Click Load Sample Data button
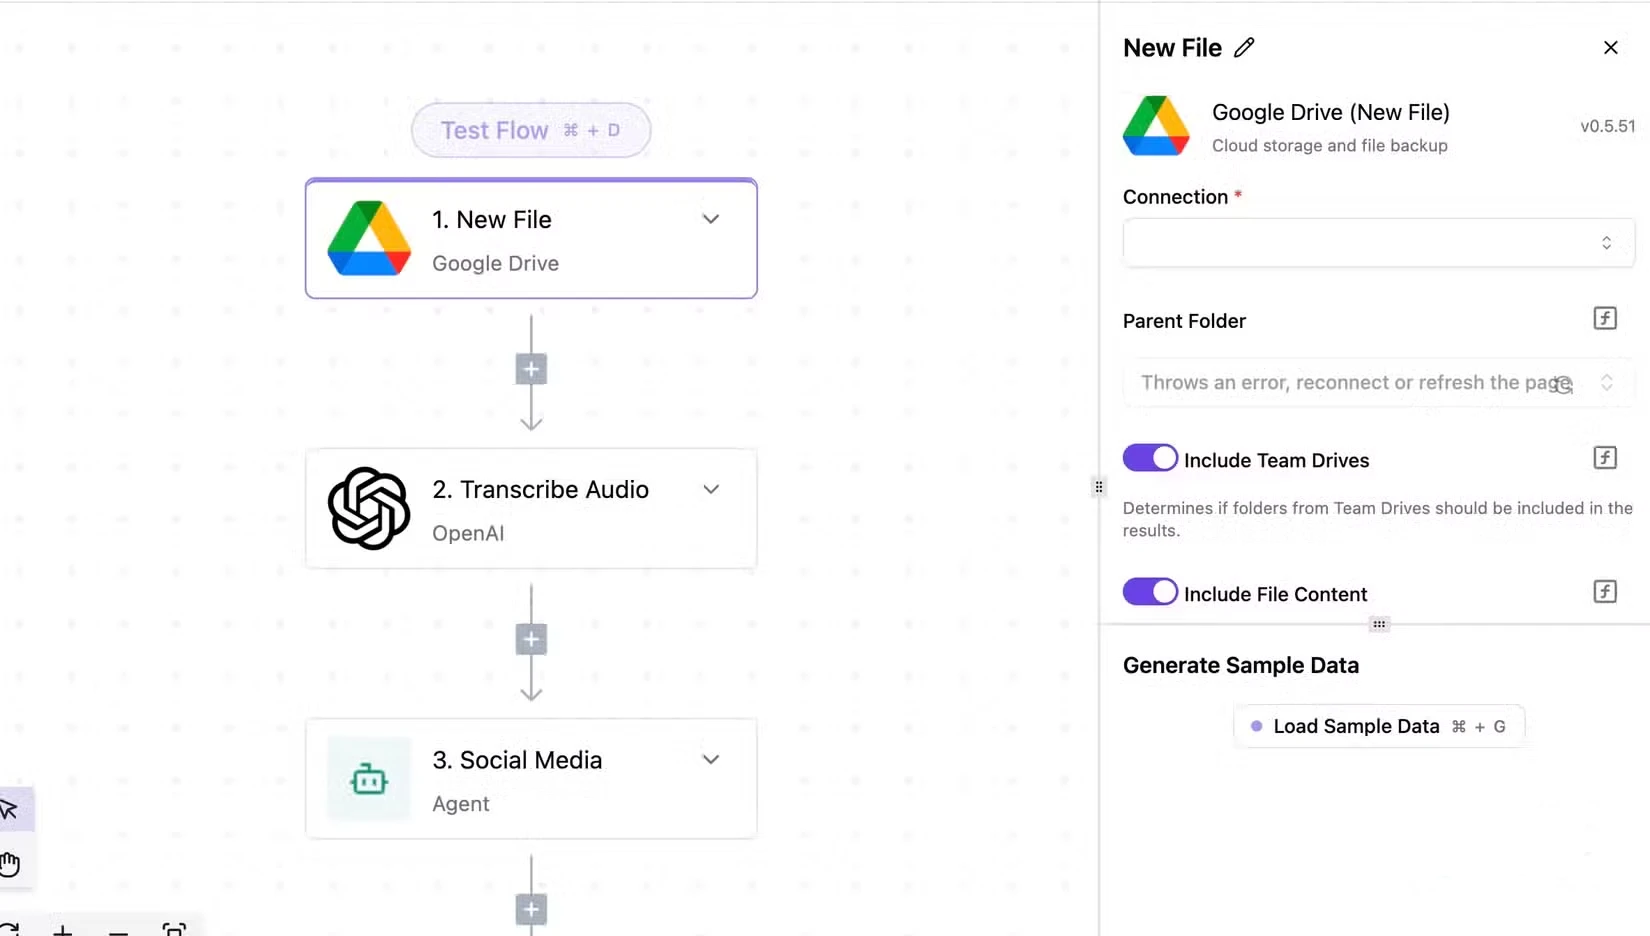This screenshot has height=936, width=1650. coord(1379,726)
